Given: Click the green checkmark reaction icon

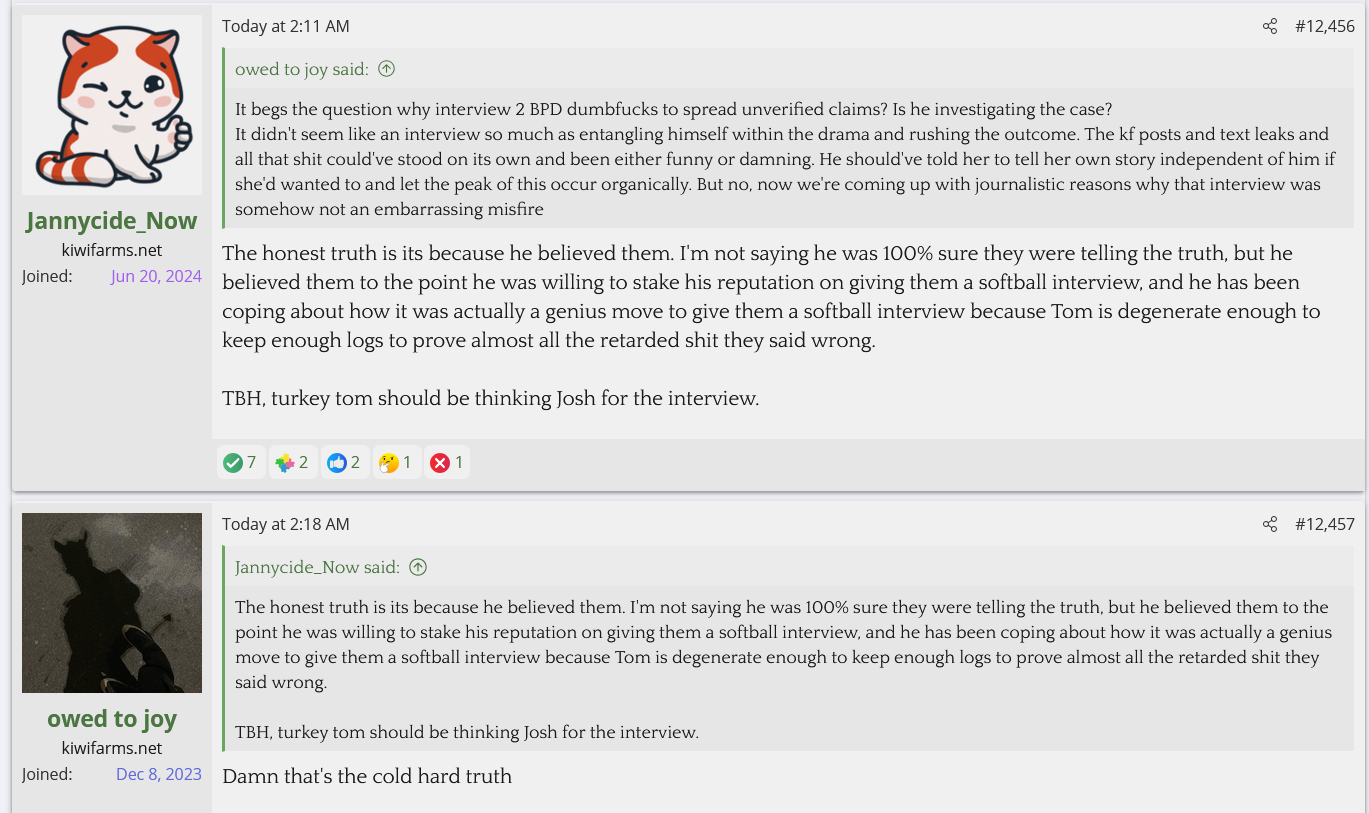Looking at the screenshot, I should [x=233, y=463].
